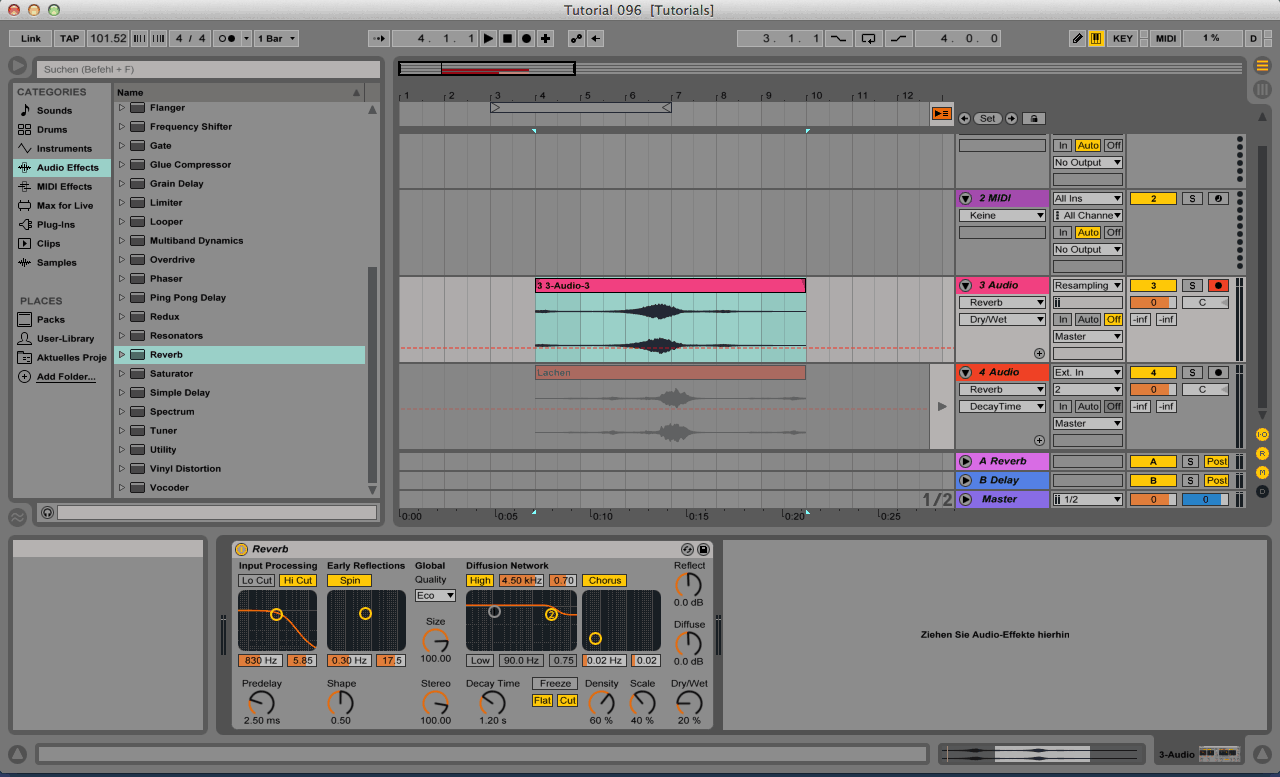Select the Drums category
The image size is (1280, 777).
[x=52, y=130]
